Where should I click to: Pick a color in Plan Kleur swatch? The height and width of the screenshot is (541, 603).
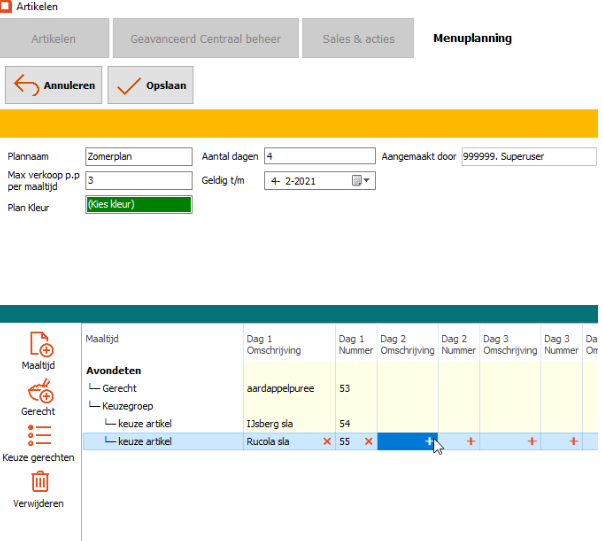tap(138, 205)
